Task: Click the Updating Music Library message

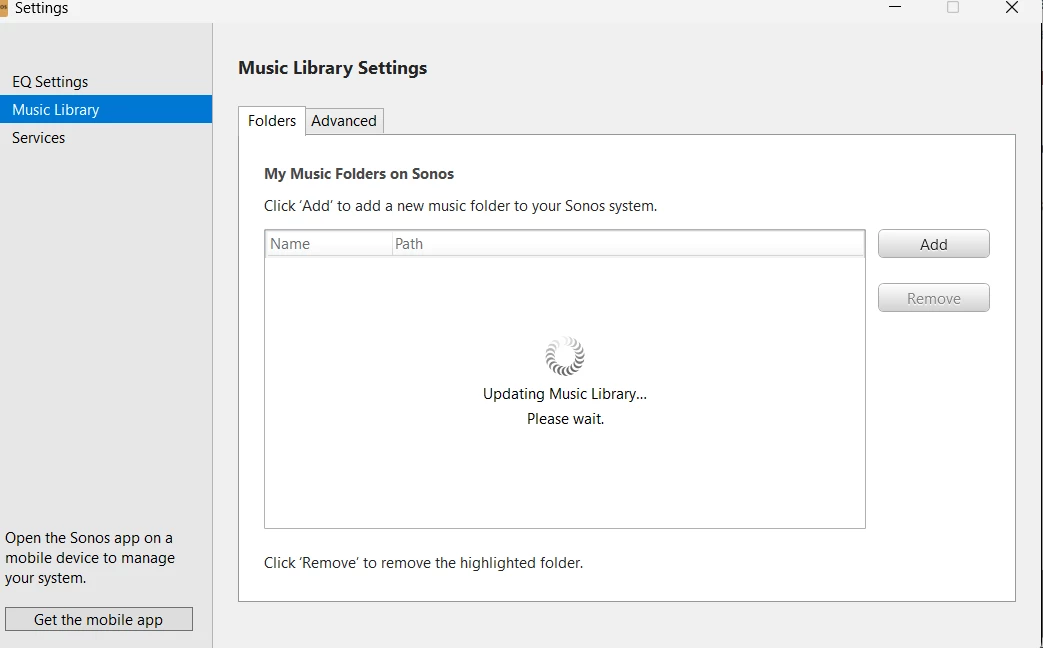Action: (x=565, y=394)
